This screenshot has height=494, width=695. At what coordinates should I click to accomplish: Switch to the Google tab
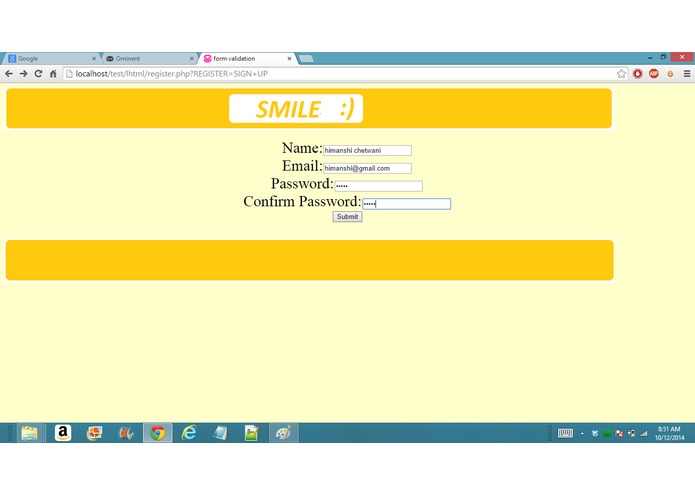50,58
